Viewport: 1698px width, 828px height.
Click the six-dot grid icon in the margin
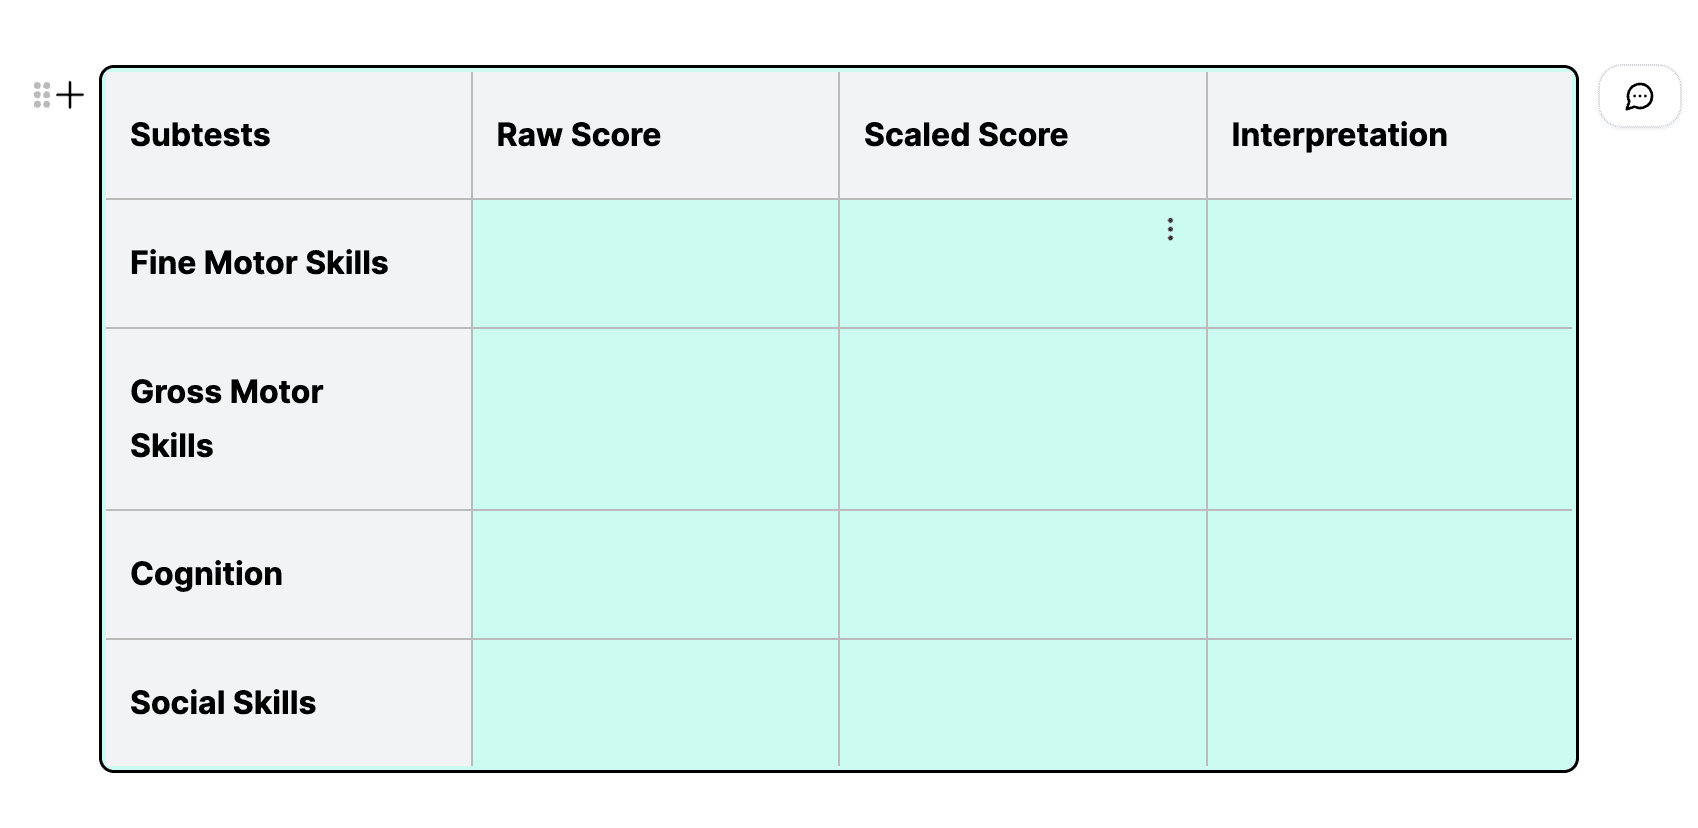pyautogui.click(x=42, y=96)
